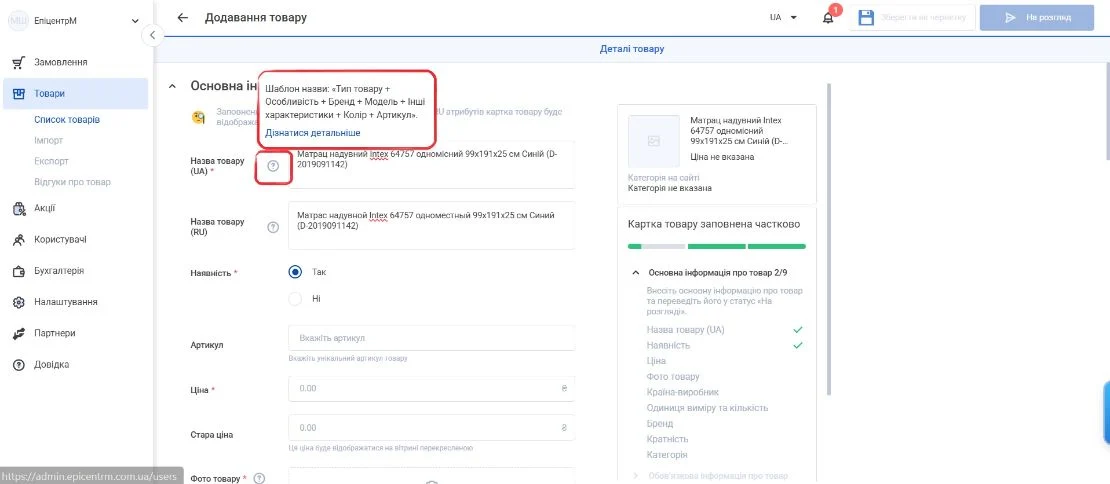This screenshot has width=1110, height=484.
Task: Click Наявність checklist item
Action: (x=668, y=345)
